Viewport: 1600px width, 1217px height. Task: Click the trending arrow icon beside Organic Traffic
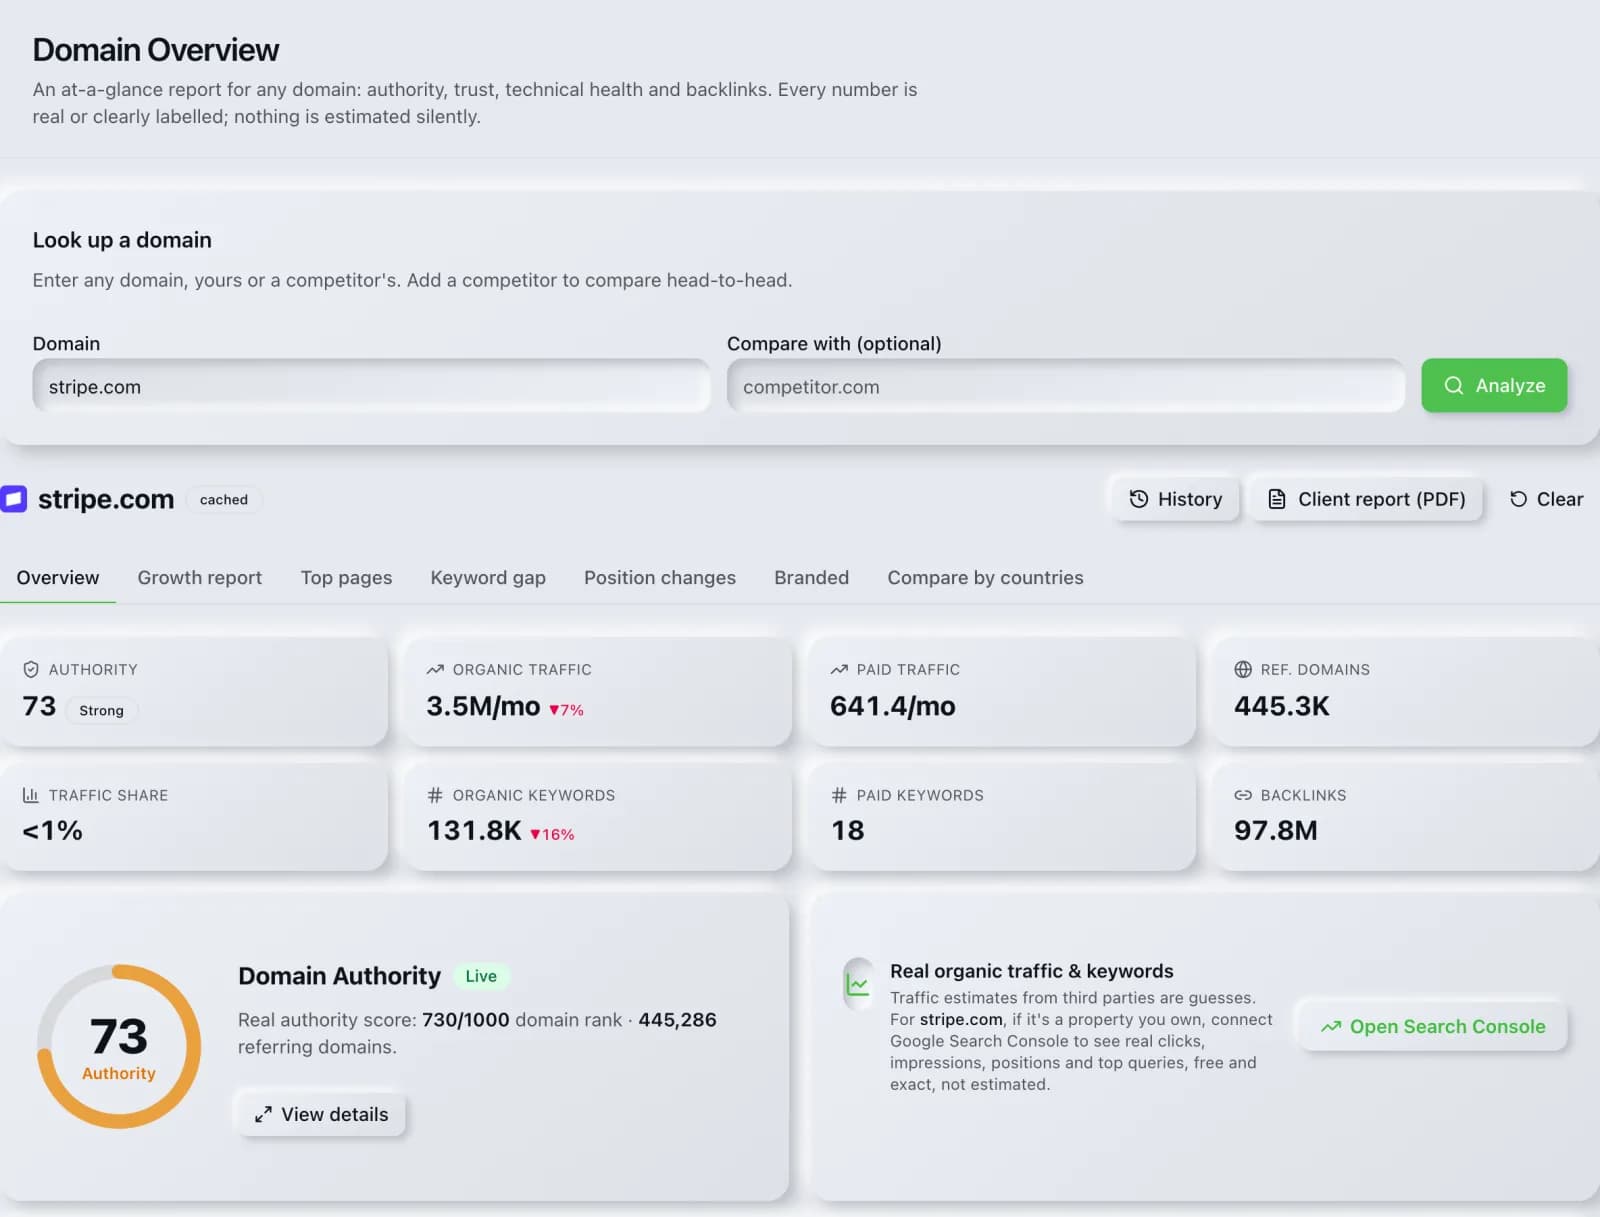[435, 670]
